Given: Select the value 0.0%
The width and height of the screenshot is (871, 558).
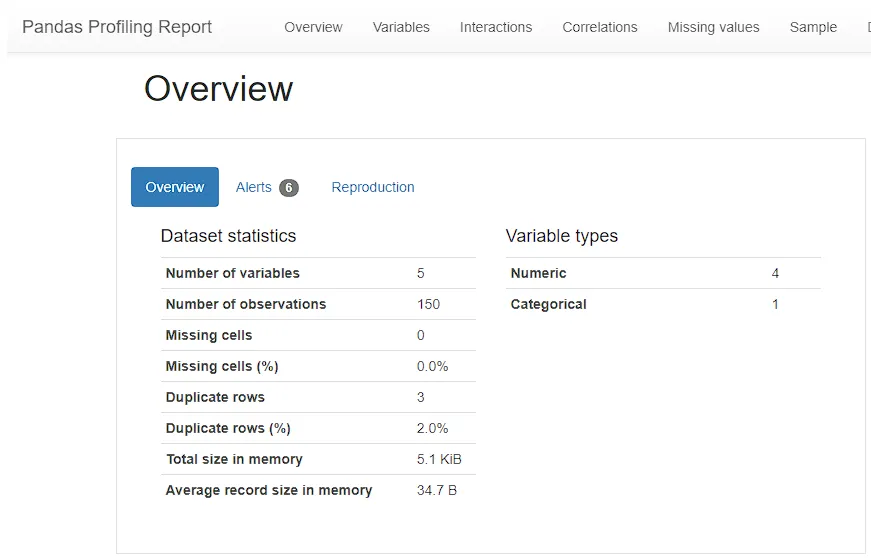Looking at the screenshot, I should (433, 366).
